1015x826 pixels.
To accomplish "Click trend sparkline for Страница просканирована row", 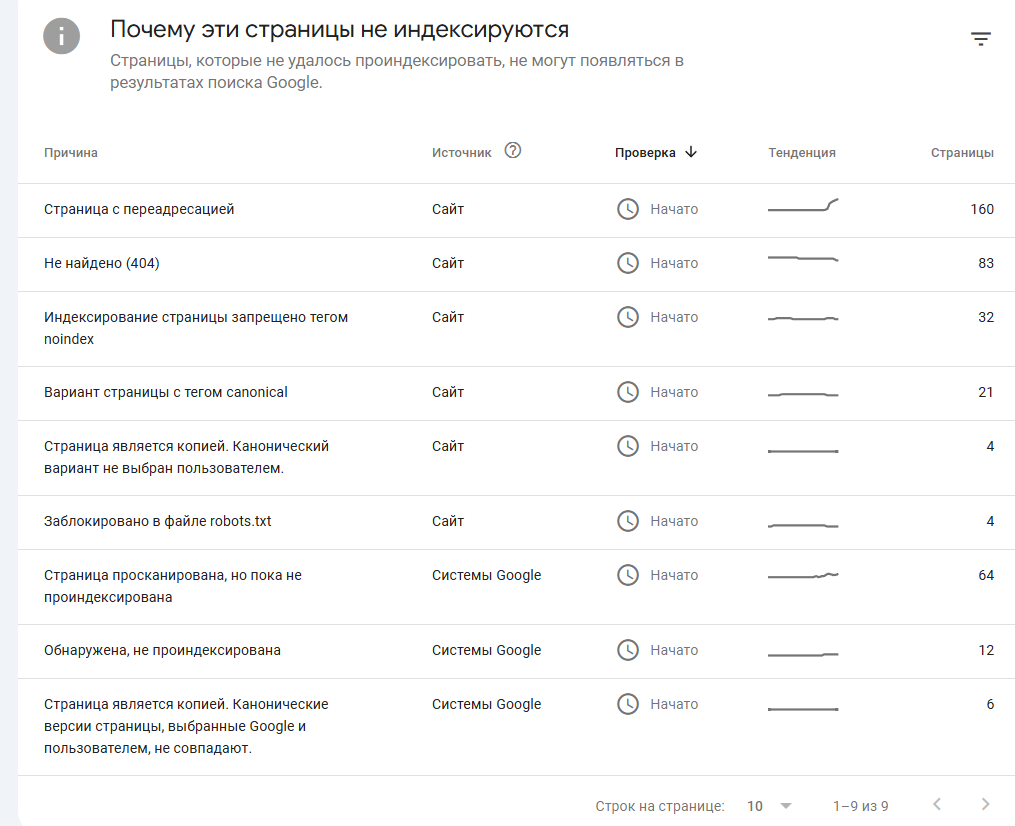I will pos(803,575).
